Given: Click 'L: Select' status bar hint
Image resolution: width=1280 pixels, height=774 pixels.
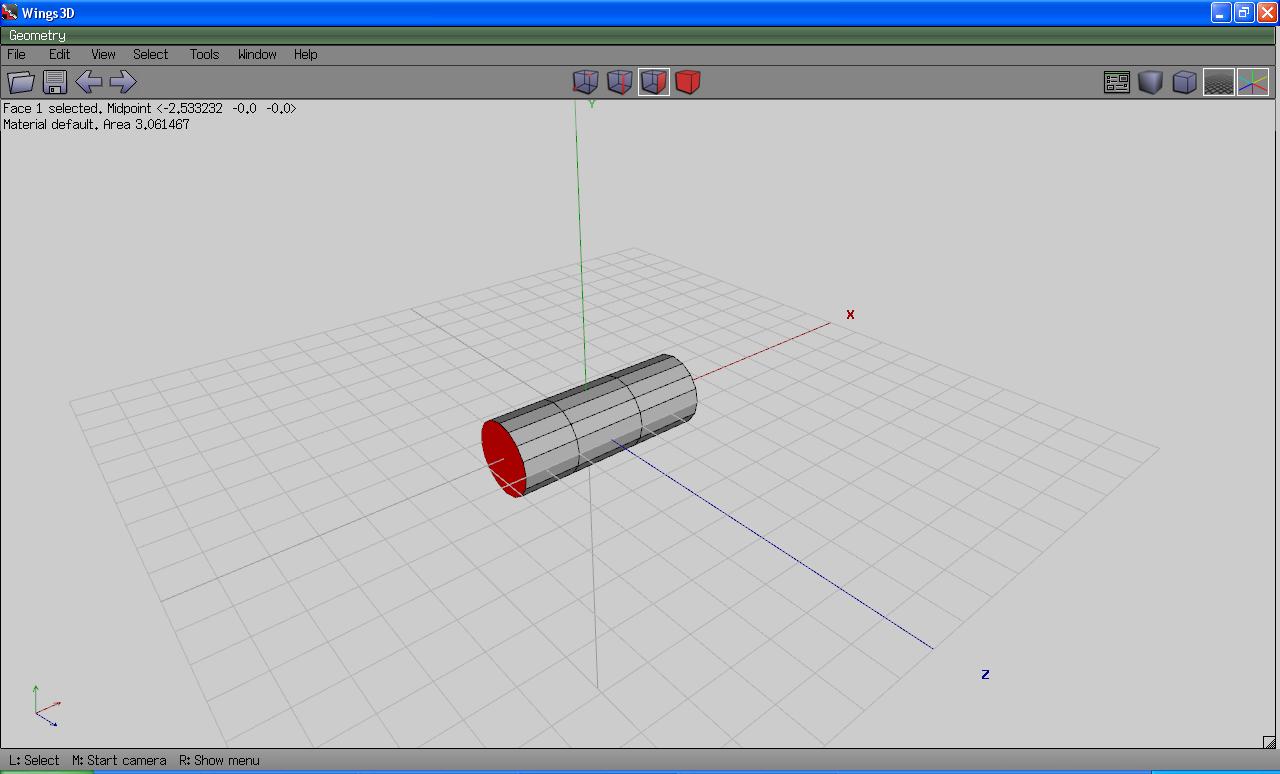Looking at the screenshot, I should (x=34, y=760).
